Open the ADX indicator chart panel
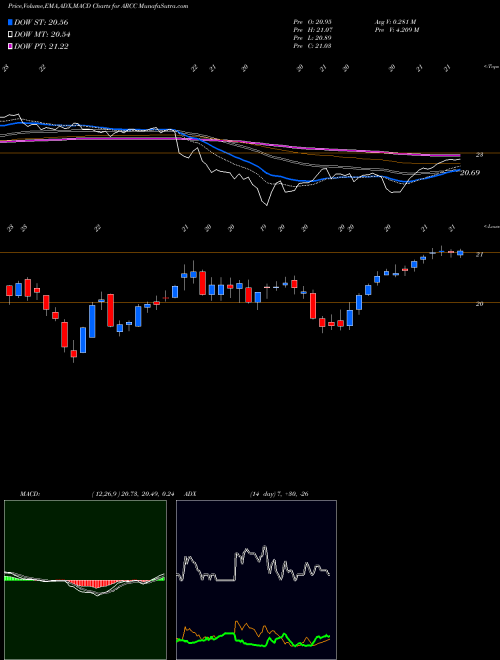This screenshot has height=660, width=500. pos(256,580)
